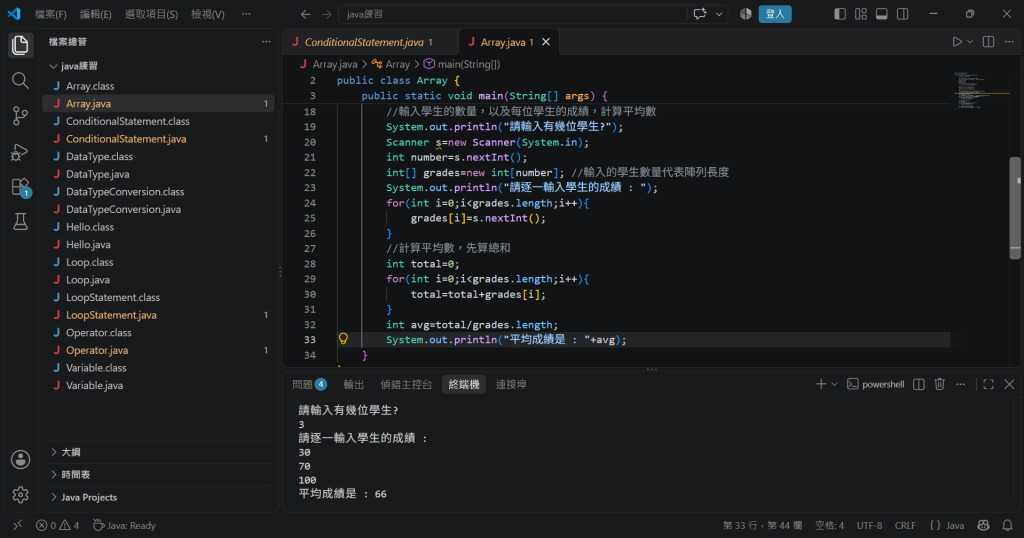
Task: Add a new terminal with plus icon
Action: [x=821, y=385]
